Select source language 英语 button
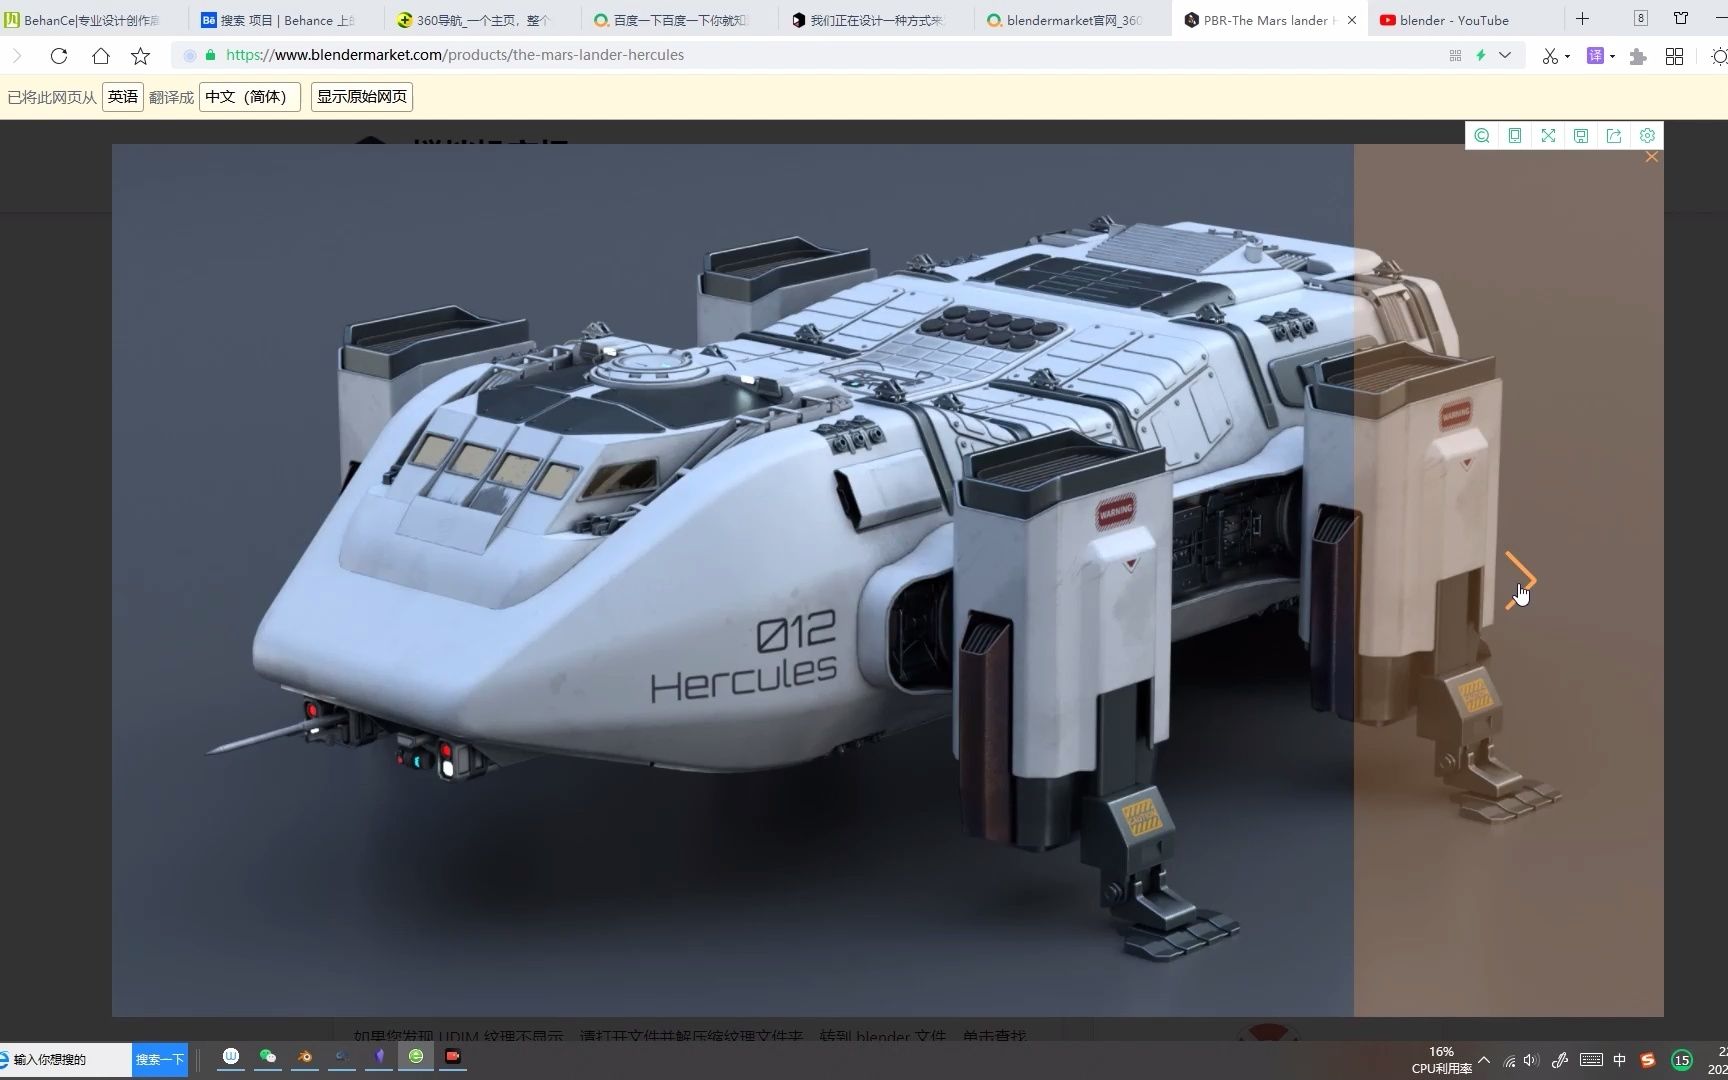The width and height of the screenshot is (1728, 1080). pos(123,97)
